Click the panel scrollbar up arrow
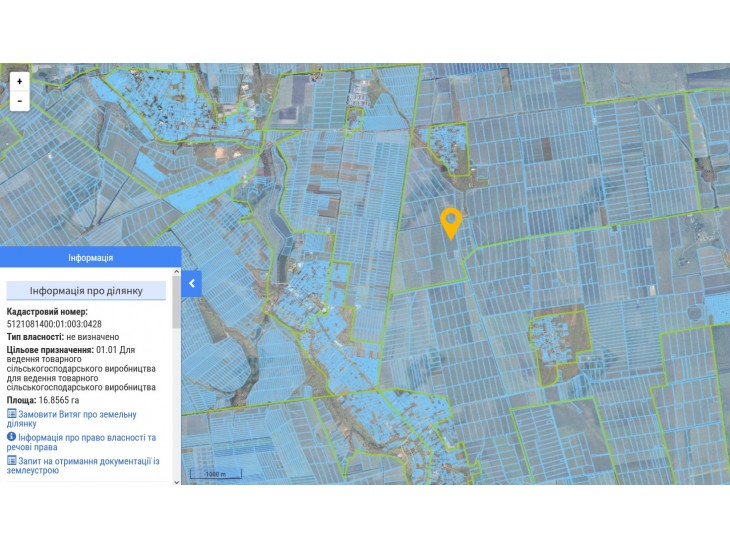The height and width of the screenshot is (547, 730). tap(176, 272)
